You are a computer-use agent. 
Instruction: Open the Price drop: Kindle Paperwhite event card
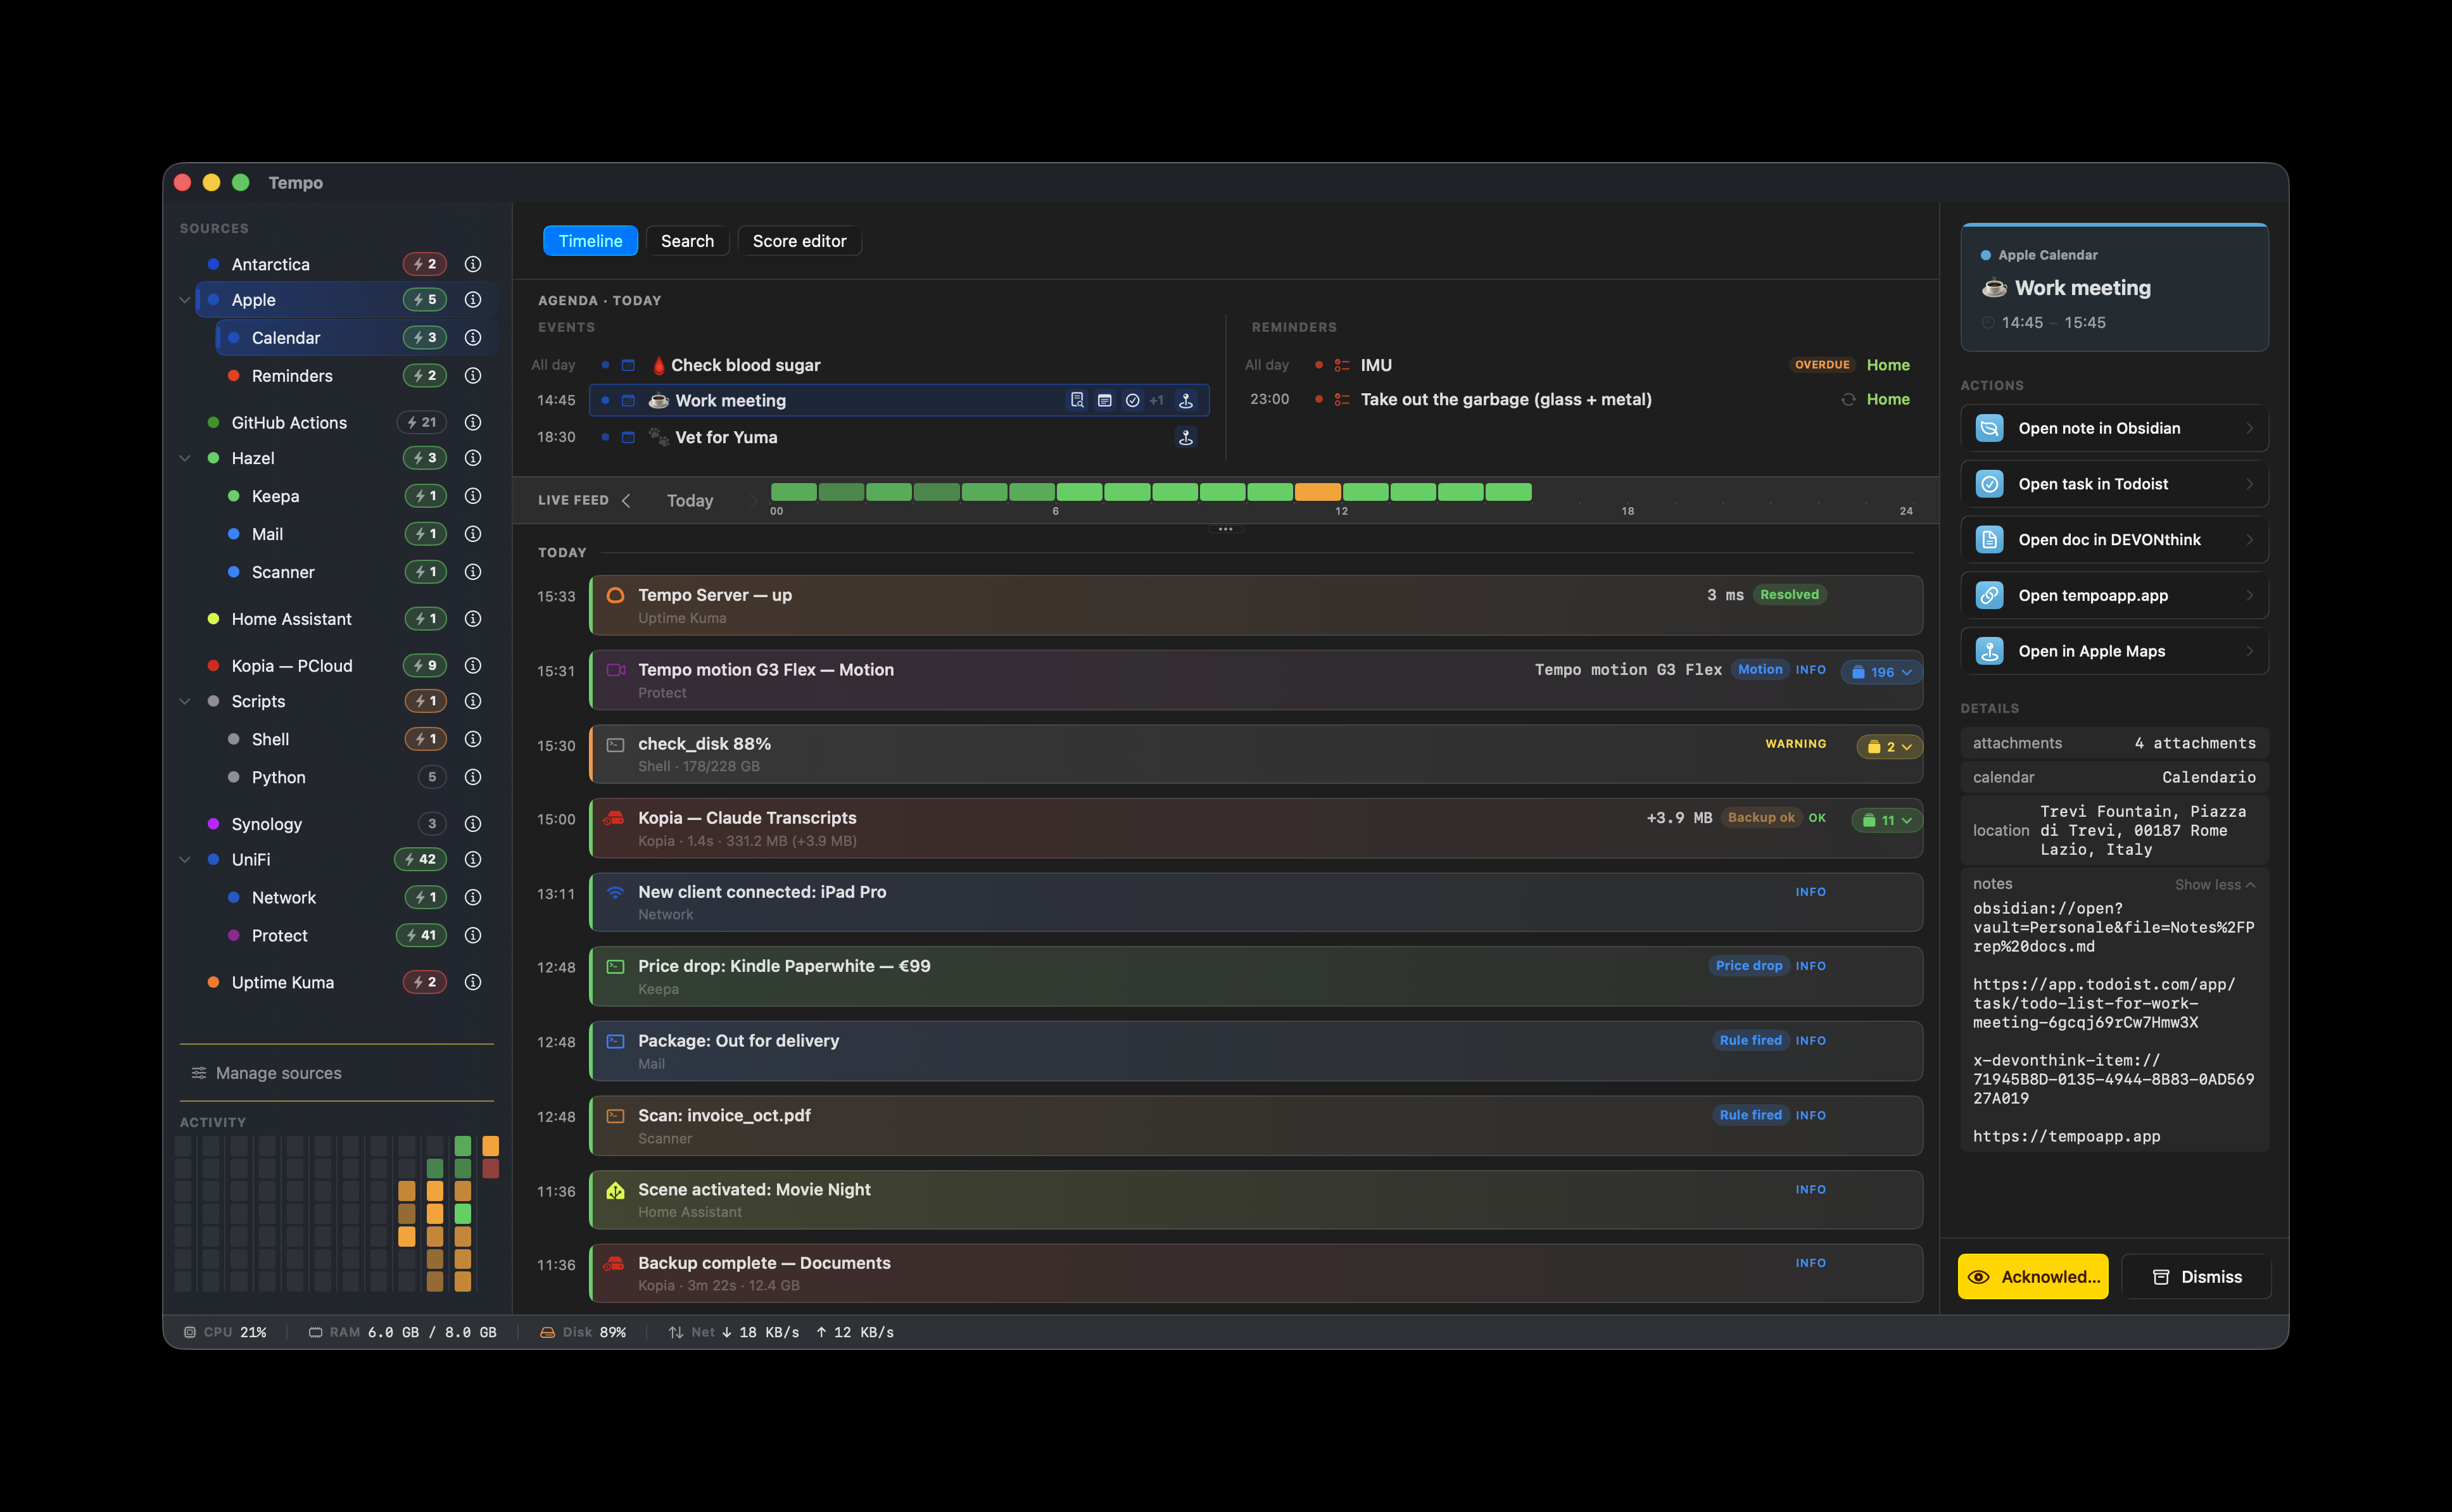[x=1256, y=977]
